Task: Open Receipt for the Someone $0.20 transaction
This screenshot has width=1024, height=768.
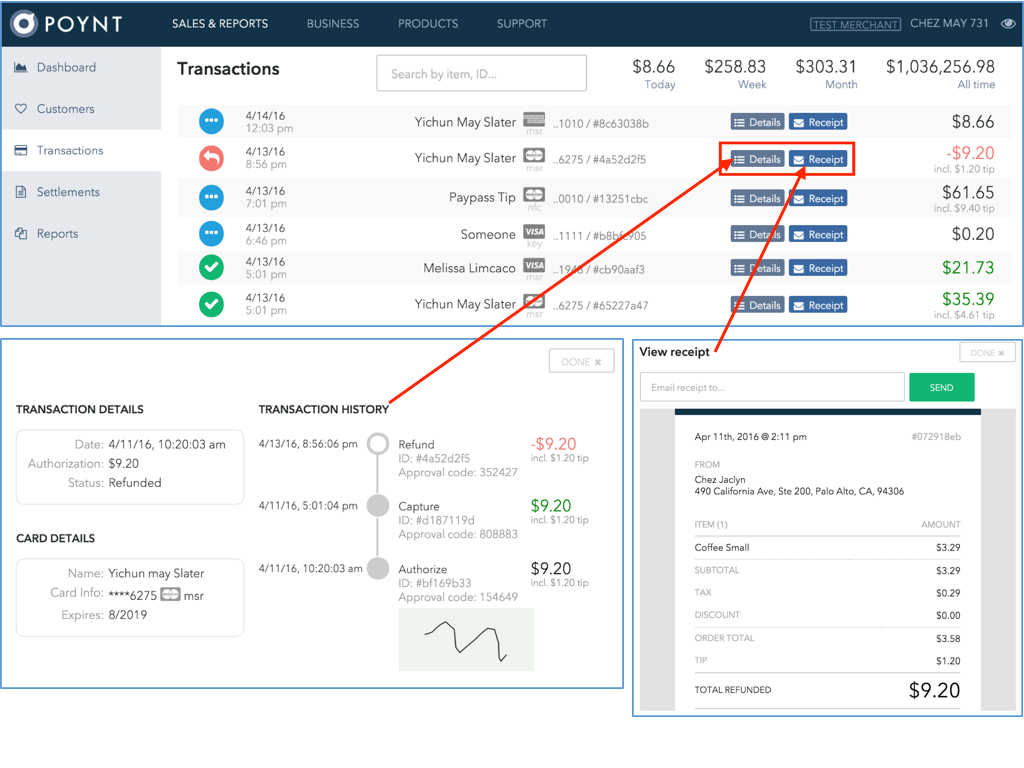Action: (x=818, y=234)
